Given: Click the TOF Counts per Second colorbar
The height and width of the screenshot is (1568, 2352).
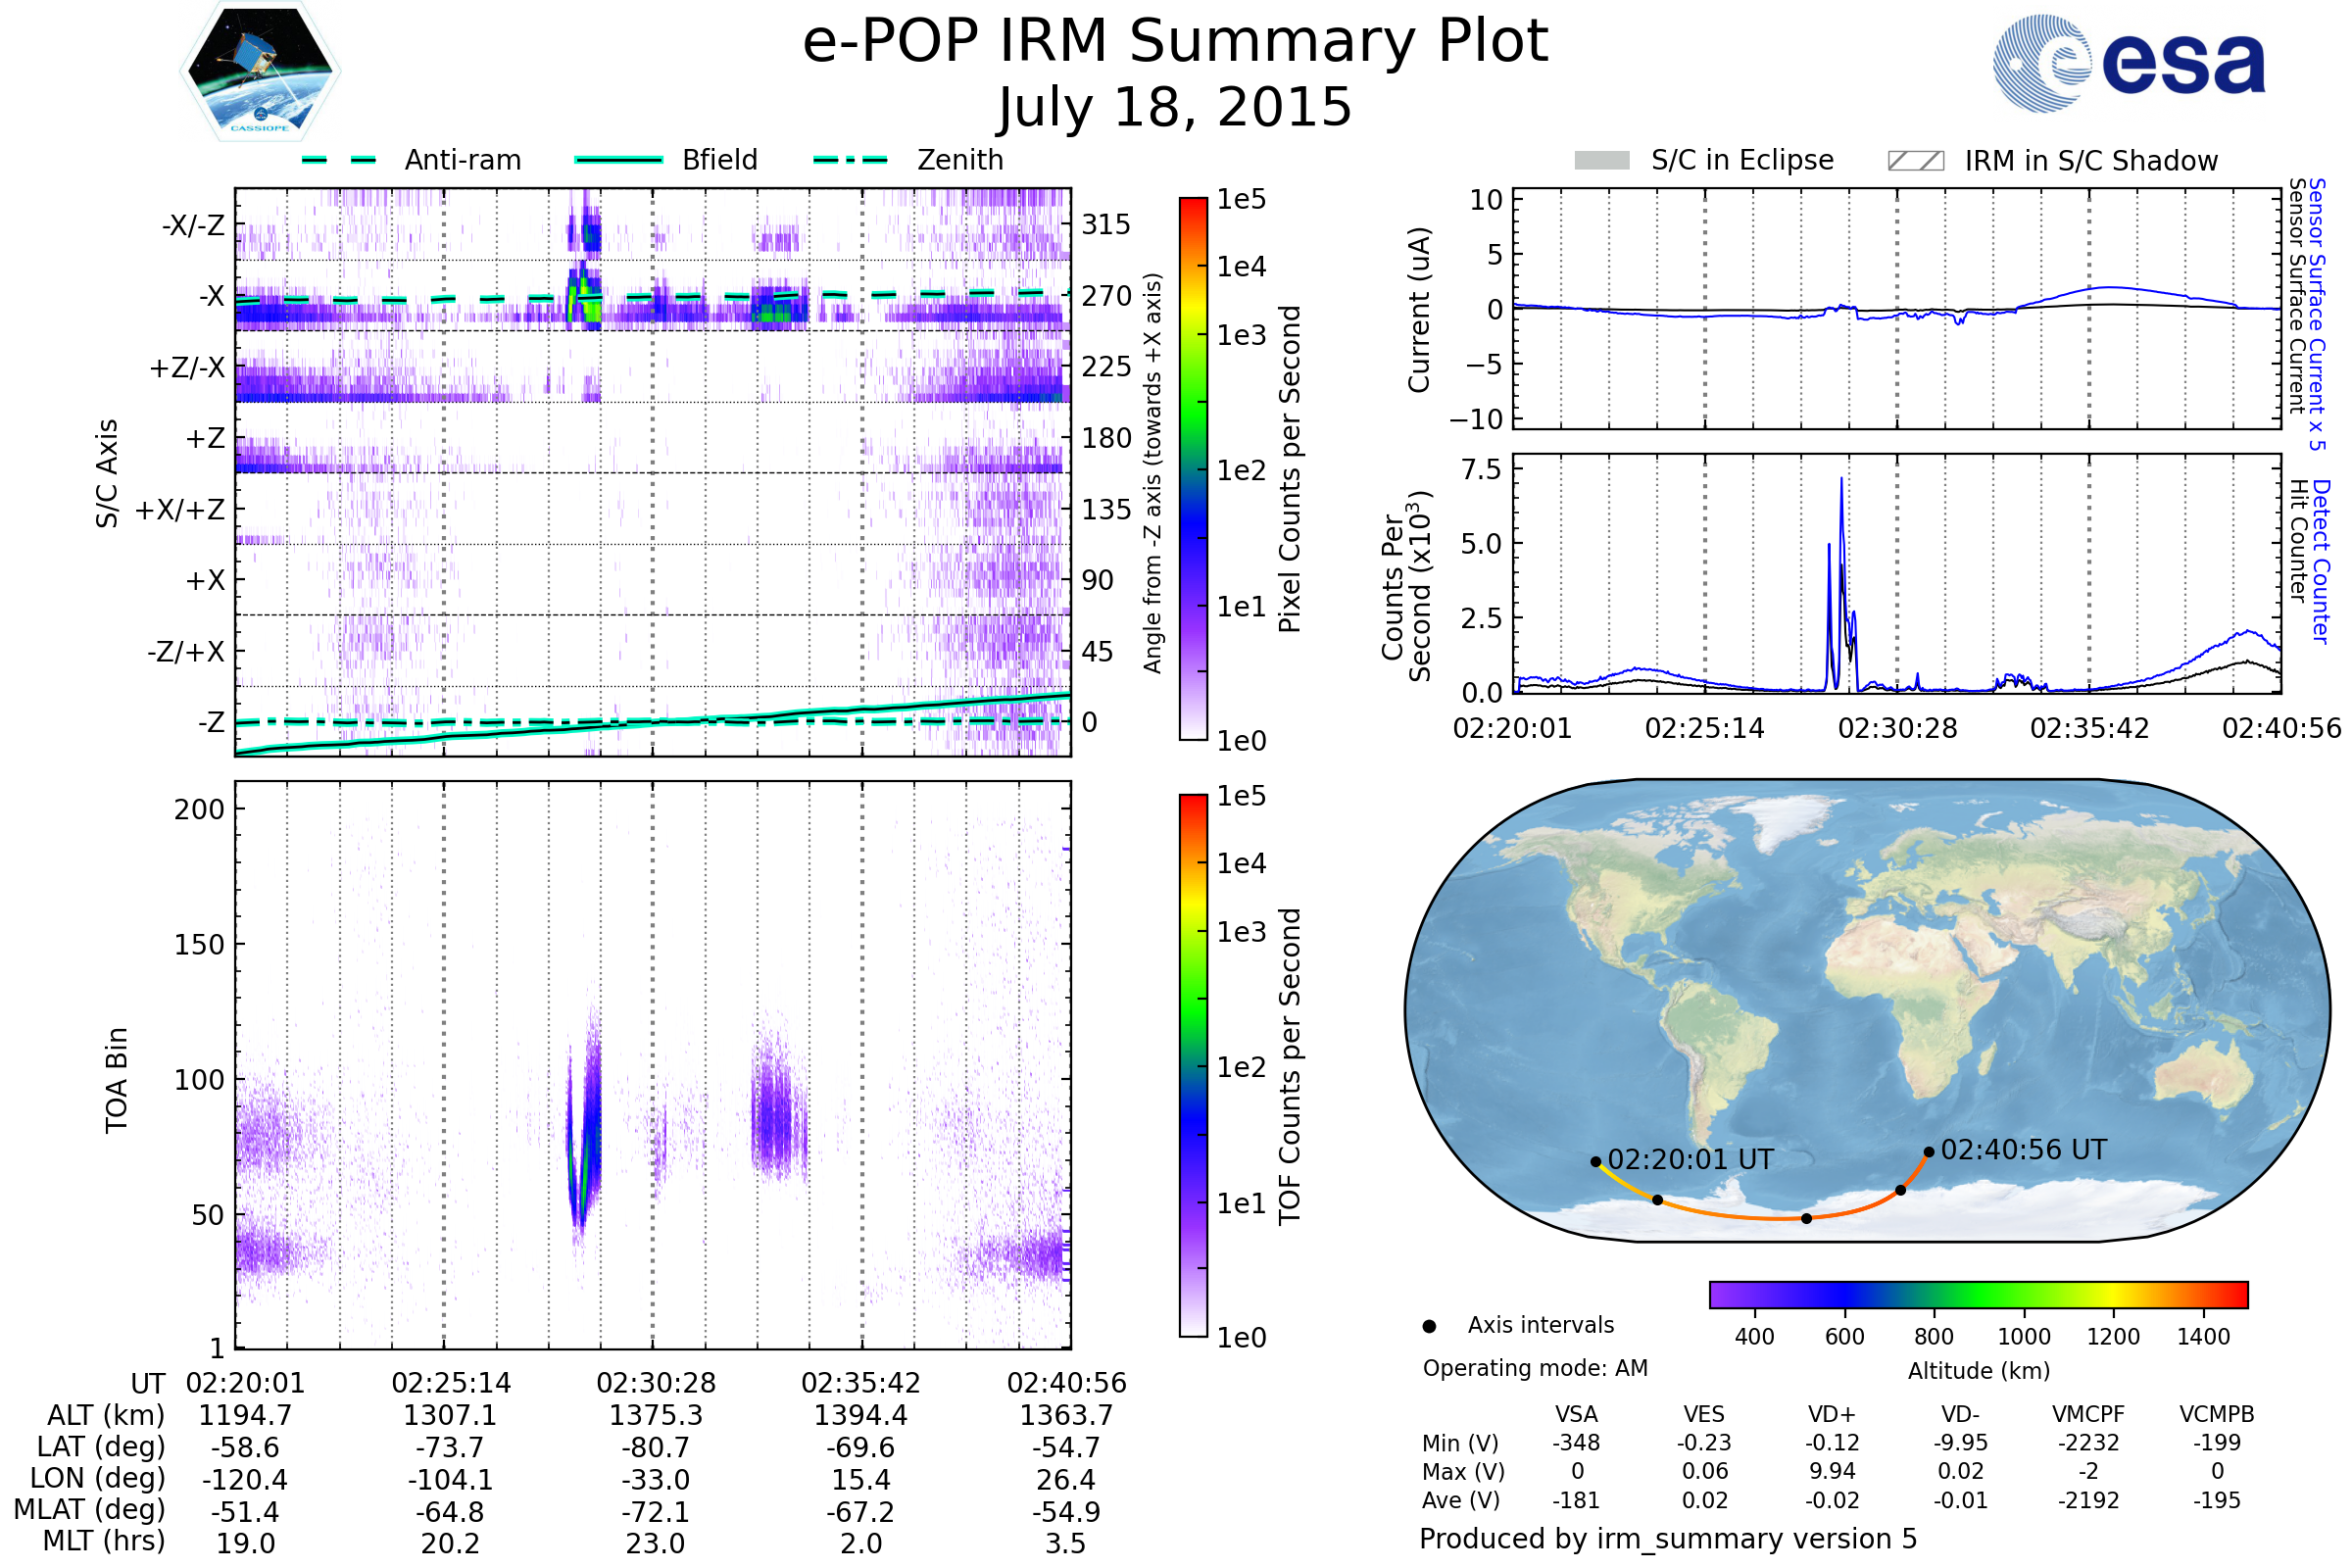Looking at the screenshot, I should (x=1193, y=1065).
